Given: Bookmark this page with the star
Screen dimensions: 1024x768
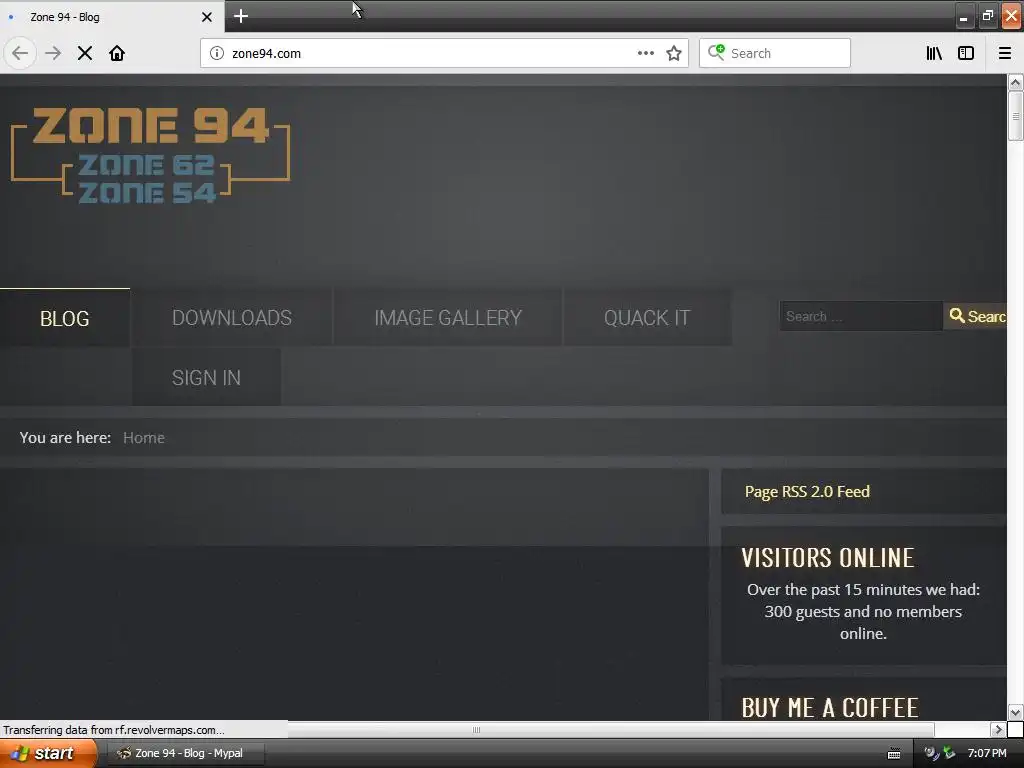Looking at the screenshot, I should [x=674, y=53].
